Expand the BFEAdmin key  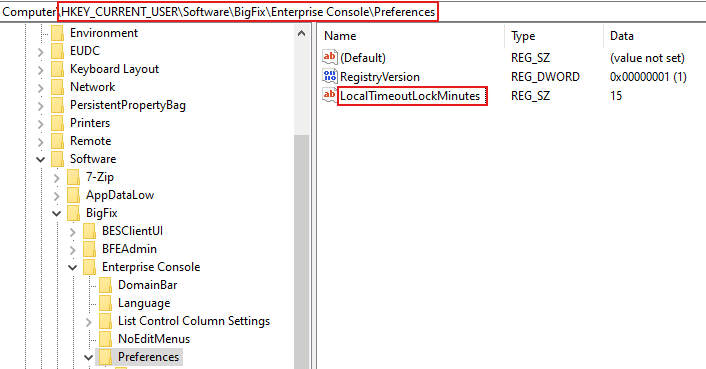click(x=73, y=250)
